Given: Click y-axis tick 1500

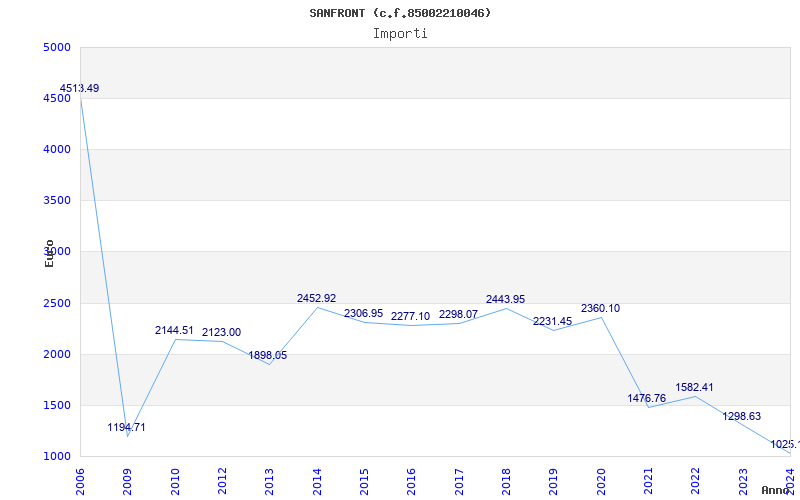Looking at the screenshot, I should tap(57, 406).
